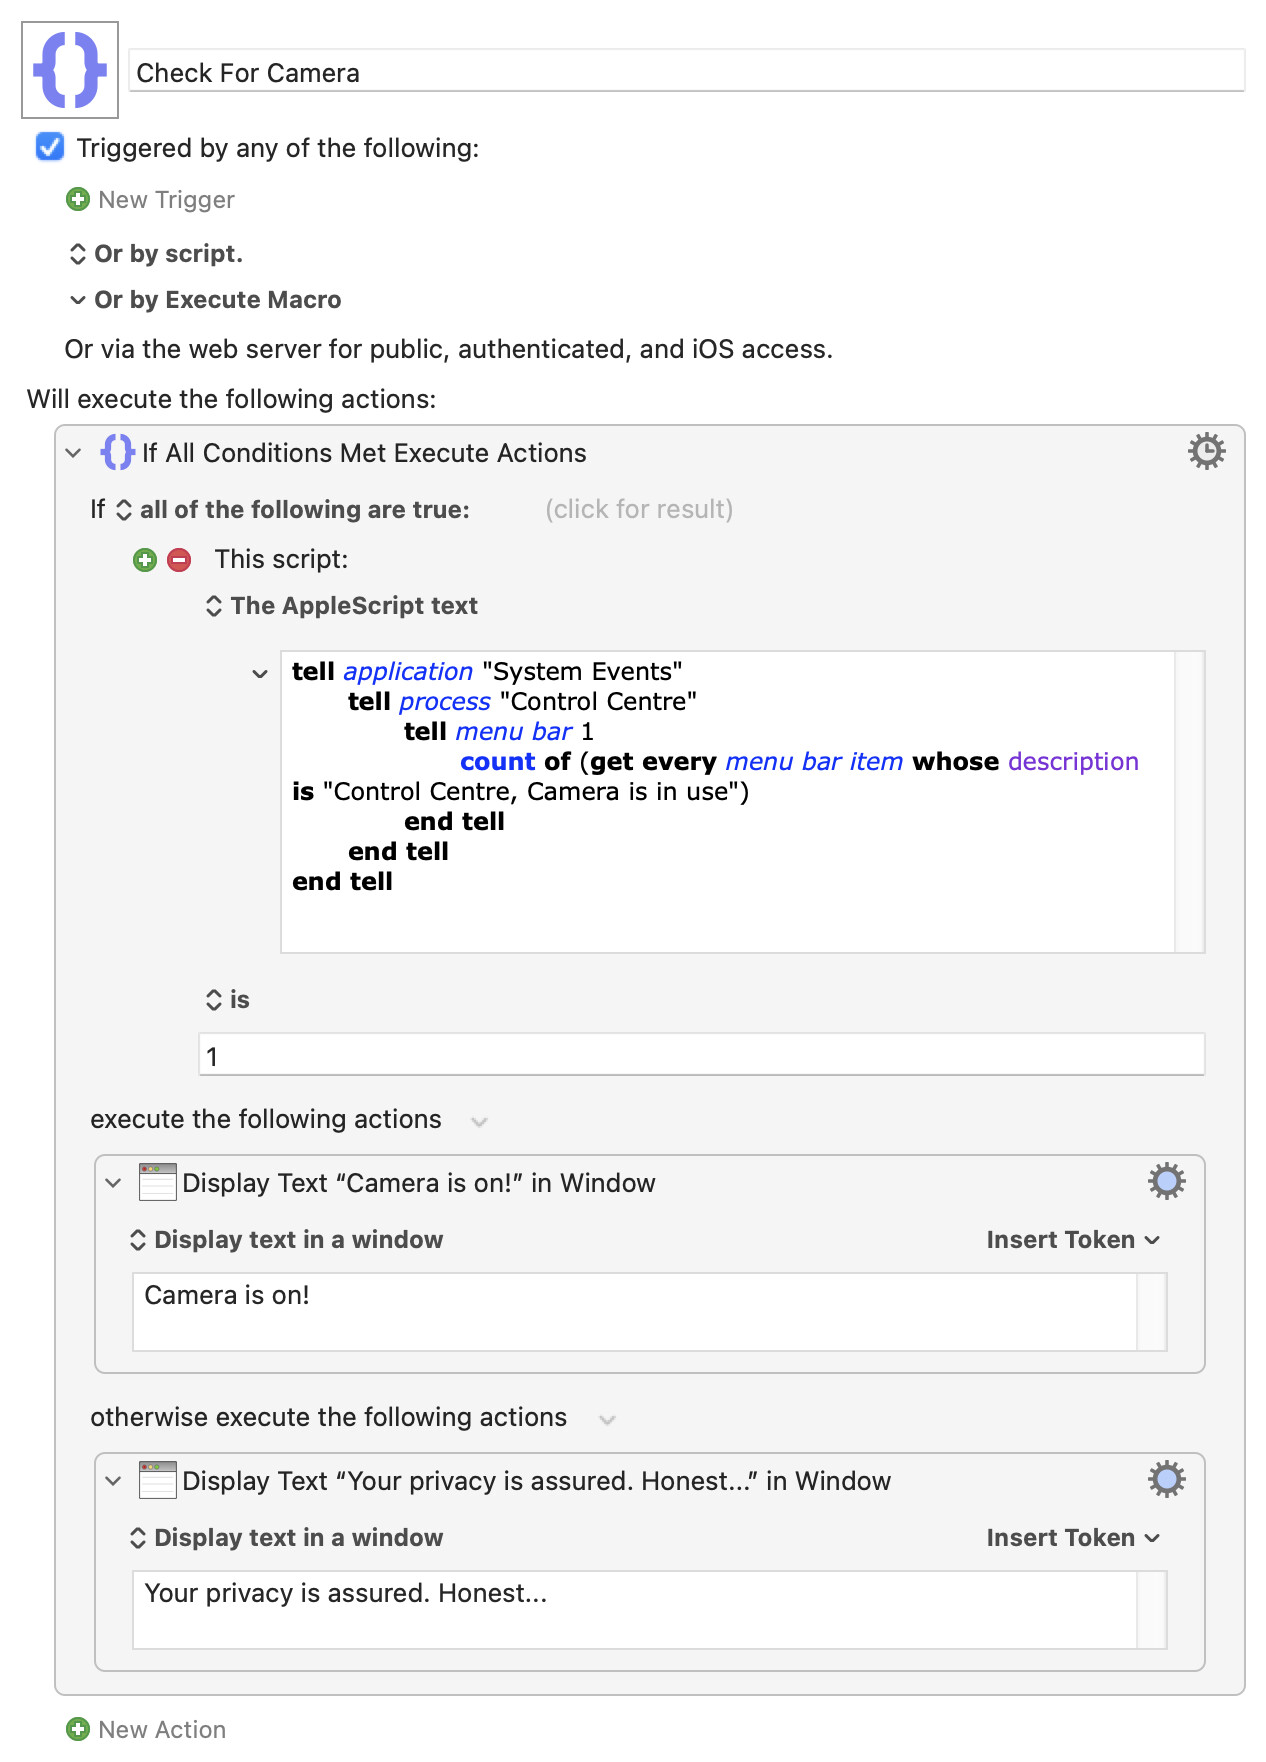Click the "(click for result)" link
The height and width of the screenshot is (1762, 1266).
coord(639,510)
